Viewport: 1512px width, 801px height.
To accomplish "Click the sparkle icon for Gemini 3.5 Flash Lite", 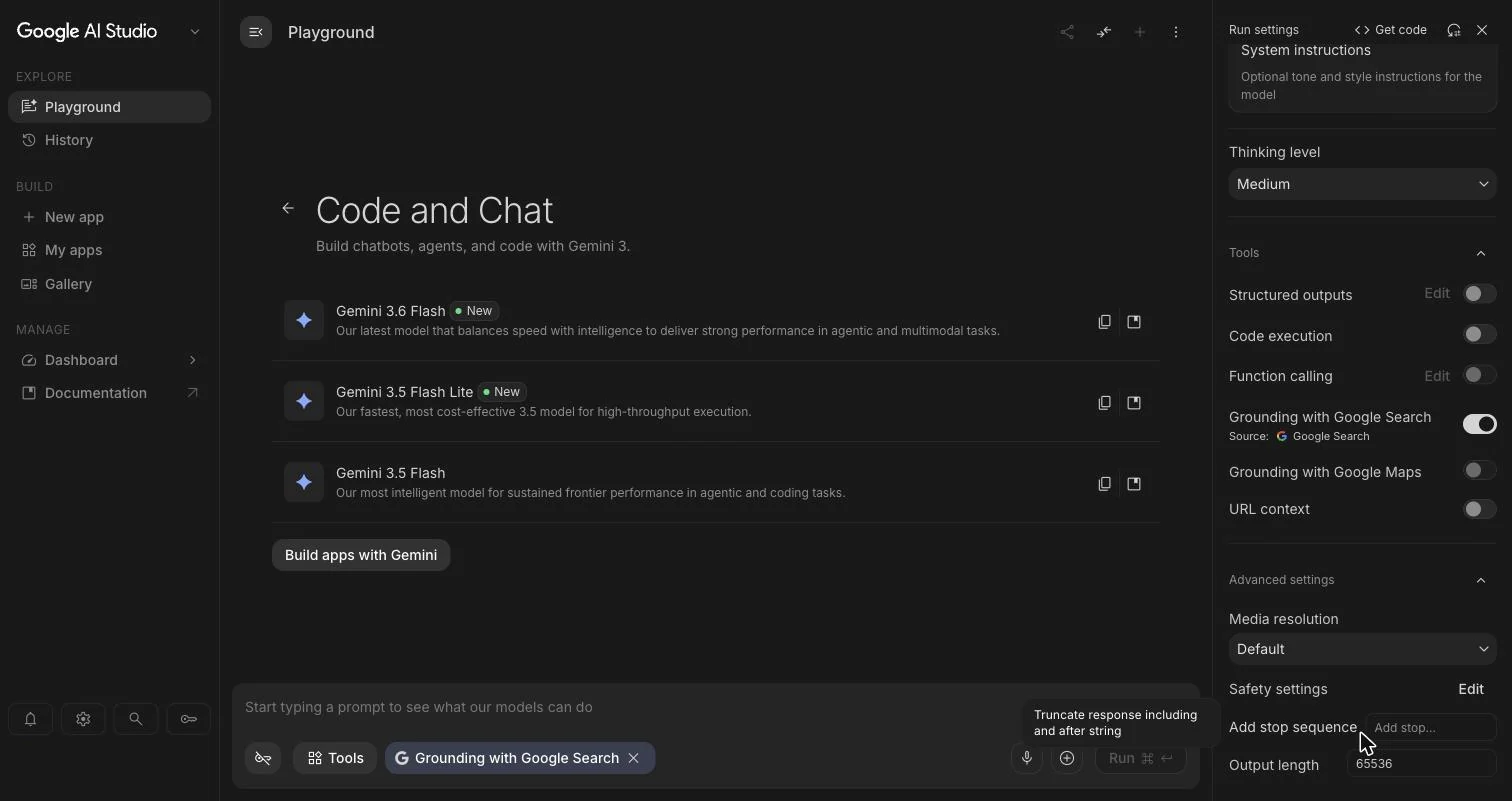I will (304, 402).
